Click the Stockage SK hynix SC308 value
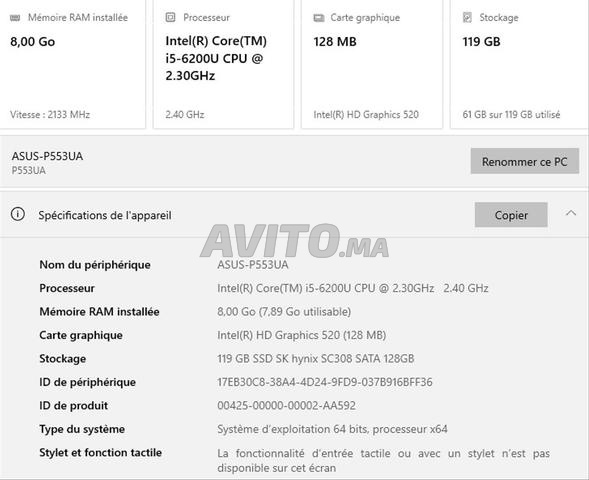Screen dimensions: 589x480 (x=316, y=358)
